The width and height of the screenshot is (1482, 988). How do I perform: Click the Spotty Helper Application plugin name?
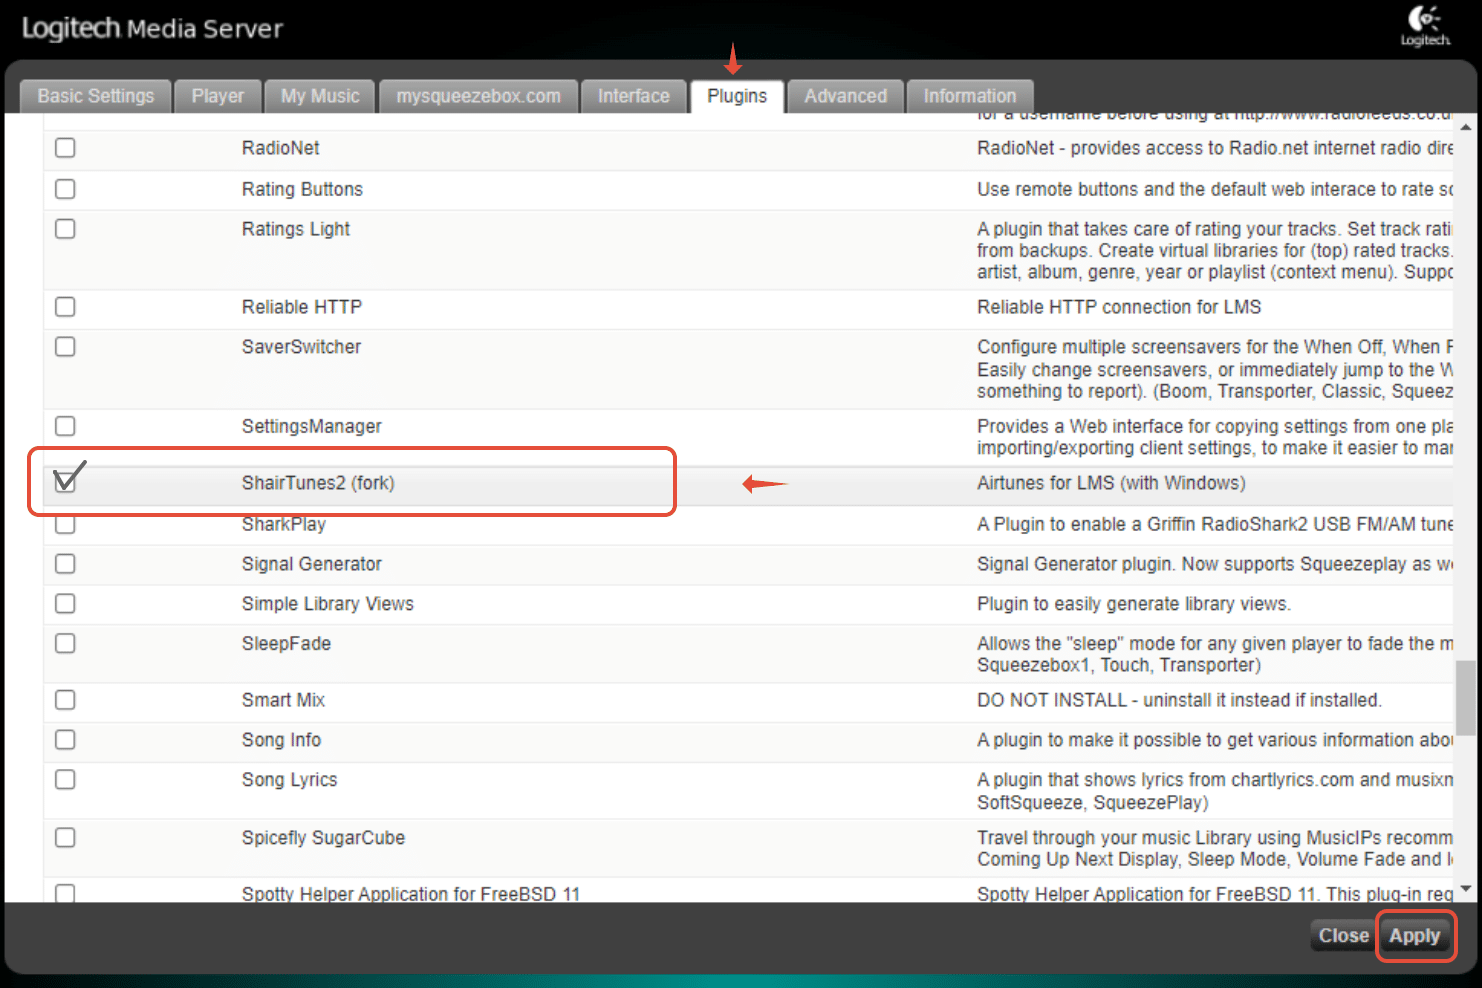[411, 894]
